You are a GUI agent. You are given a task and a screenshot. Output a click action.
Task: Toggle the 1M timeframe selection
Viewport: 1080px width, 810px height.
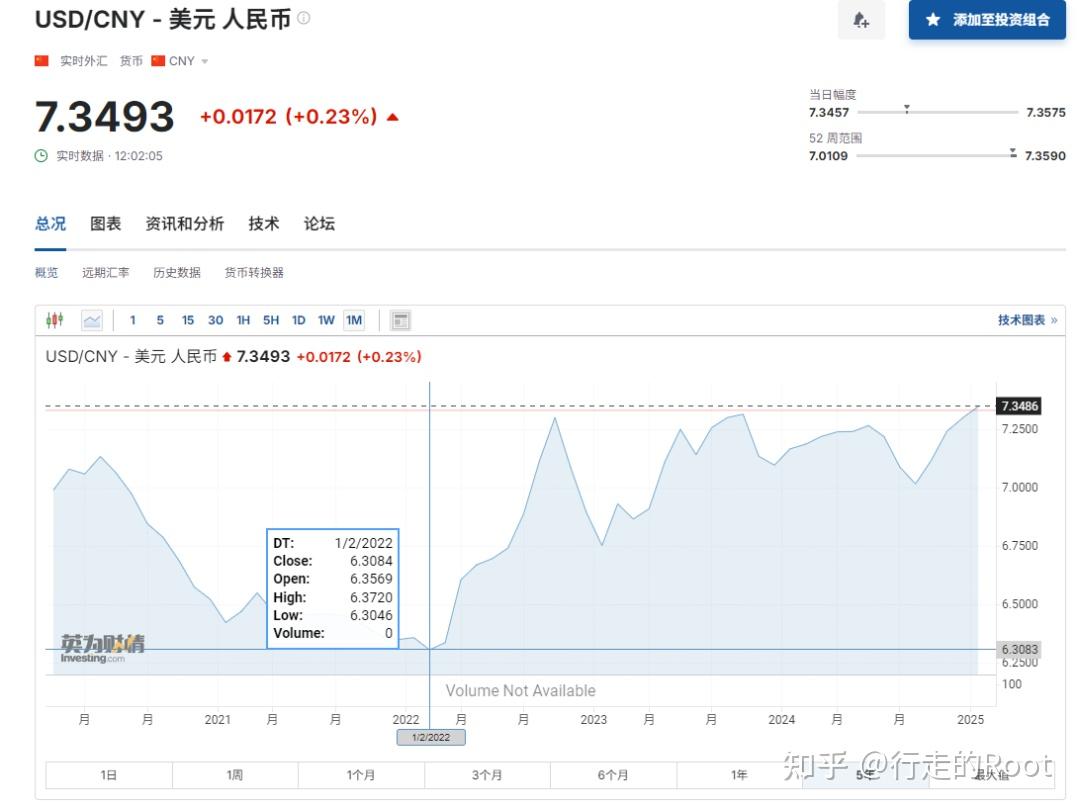click(354, 320)
